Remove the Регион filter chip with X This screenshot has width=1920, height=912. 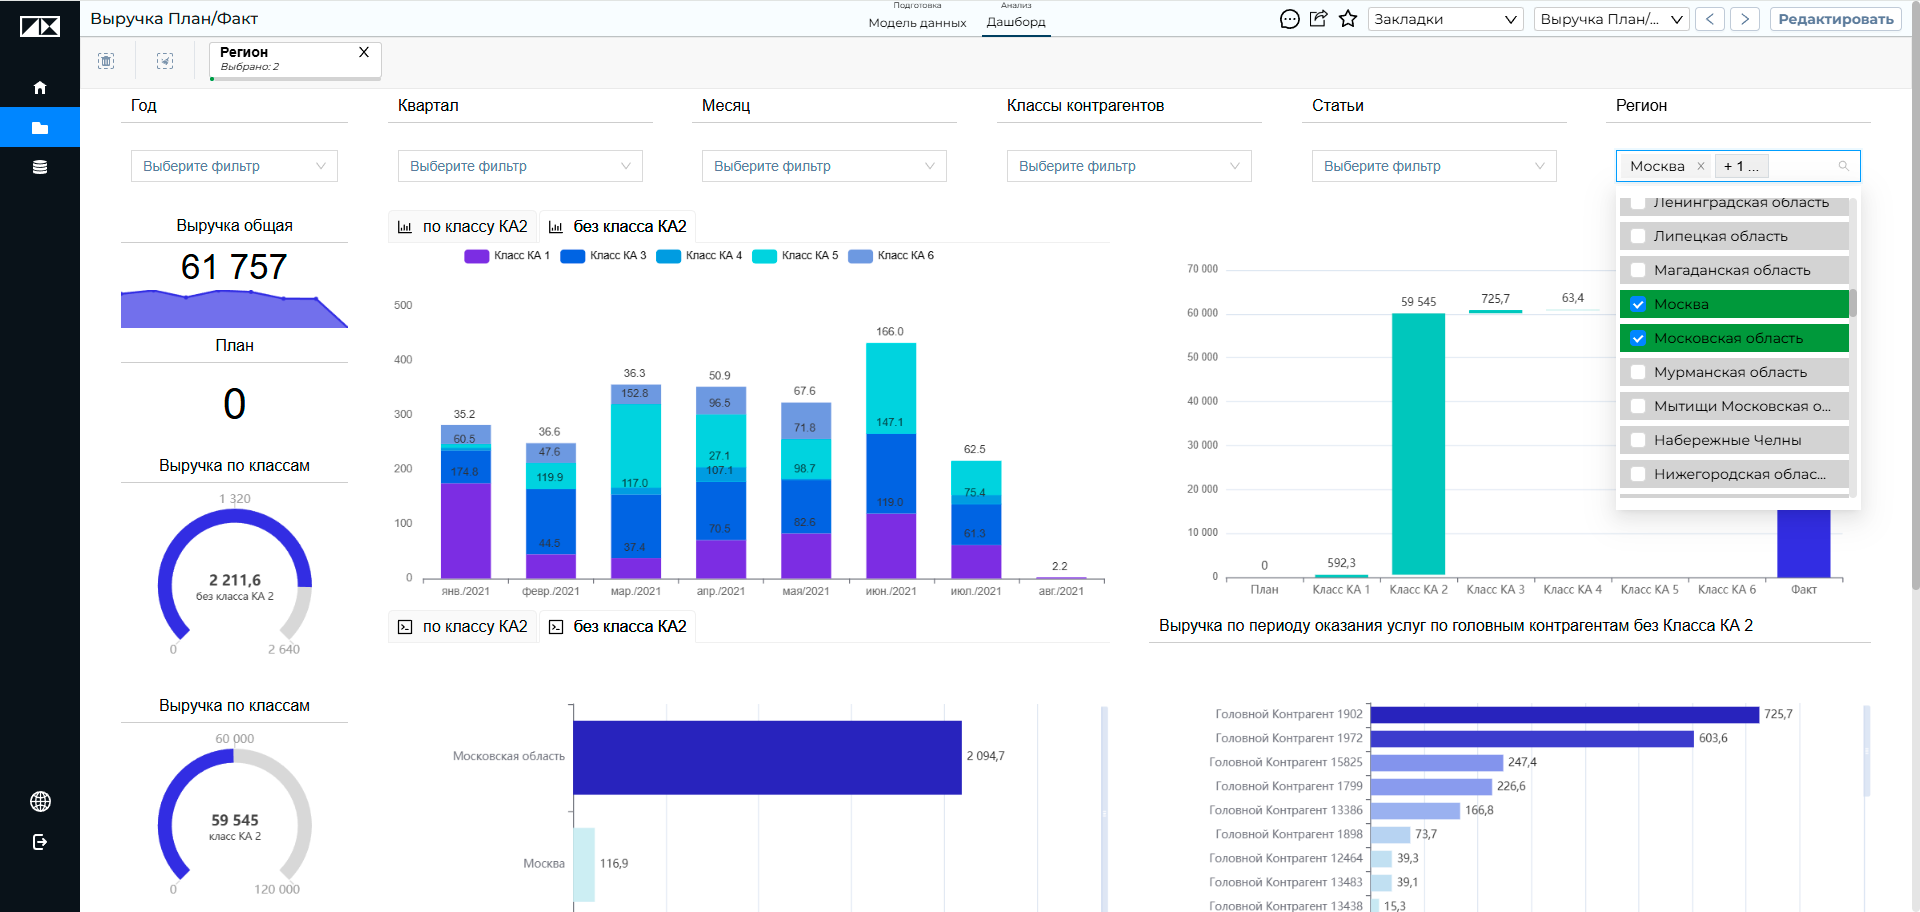tap(364, 52)
